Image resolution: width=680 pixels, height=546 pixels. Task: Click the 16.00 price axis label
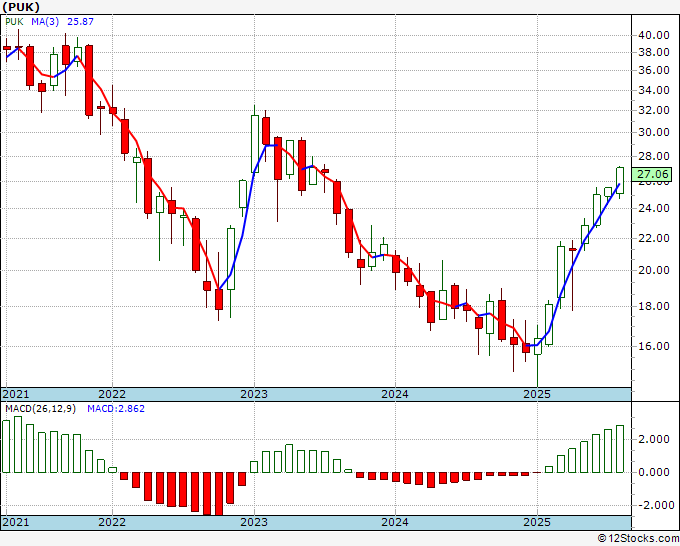[654, 346]
